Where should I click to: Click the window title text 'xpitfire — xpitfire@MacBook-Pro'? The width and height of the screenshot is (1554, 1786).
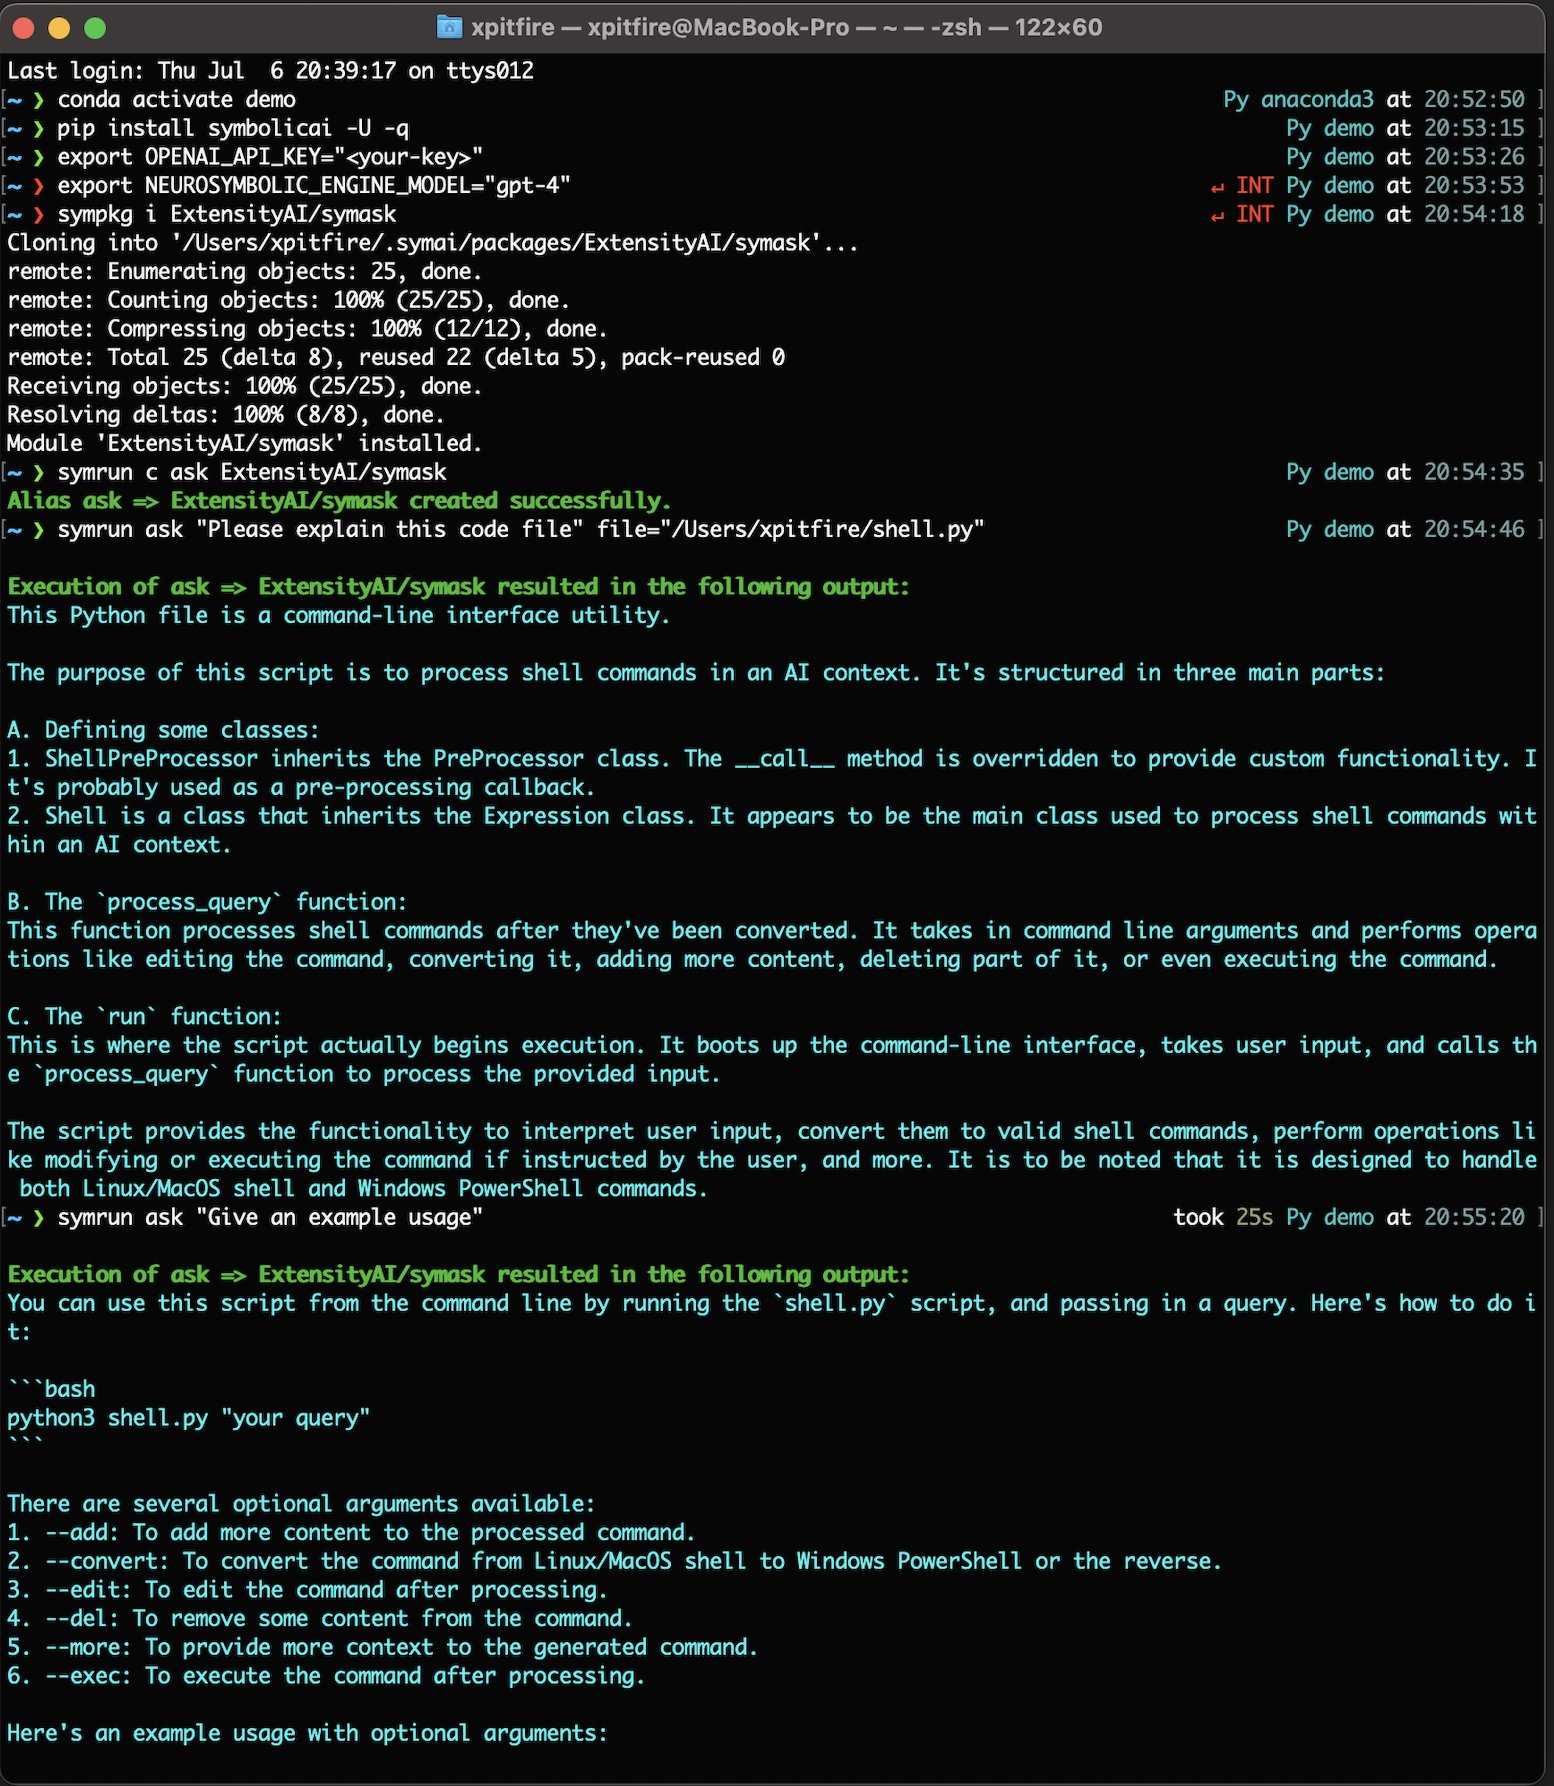click(x=660, y=27)
